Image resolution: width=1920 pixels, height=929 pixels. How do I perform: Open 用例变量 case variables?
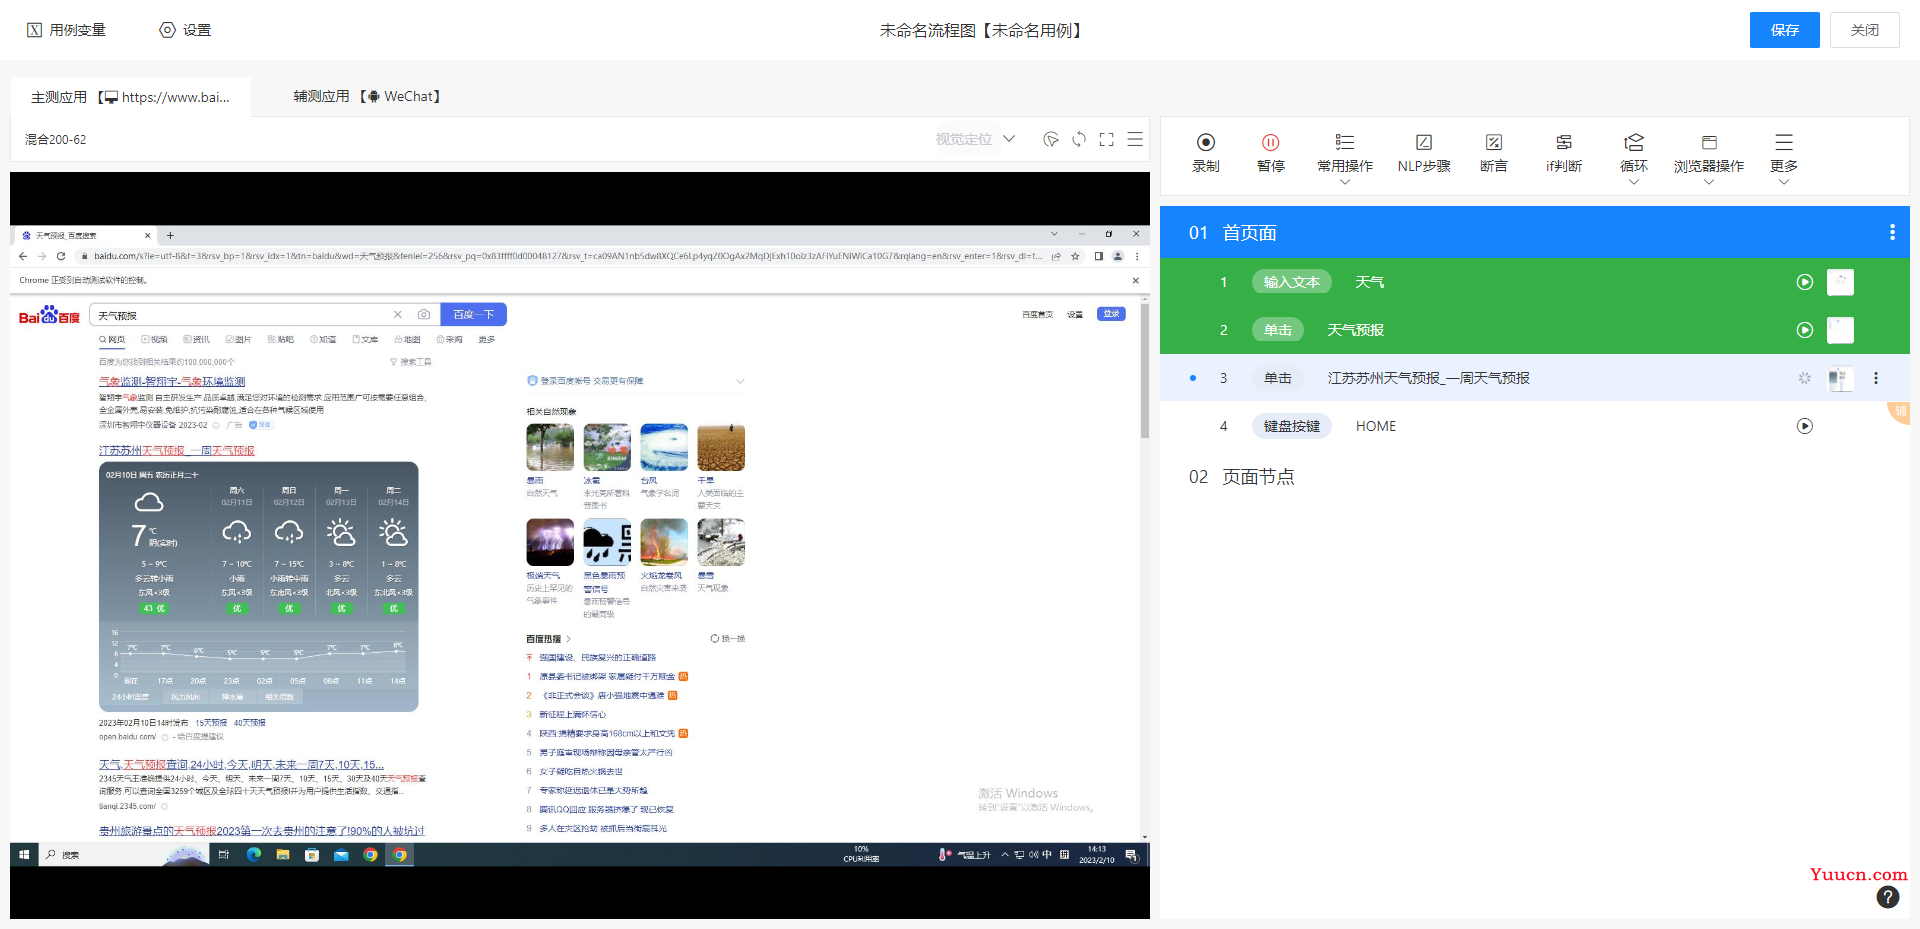66,30
